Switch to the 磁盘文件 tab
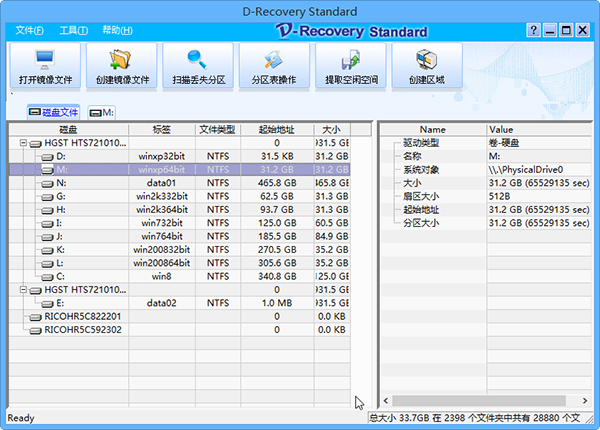The height and width of the screenshot is (430, 600). coord(54,112)
